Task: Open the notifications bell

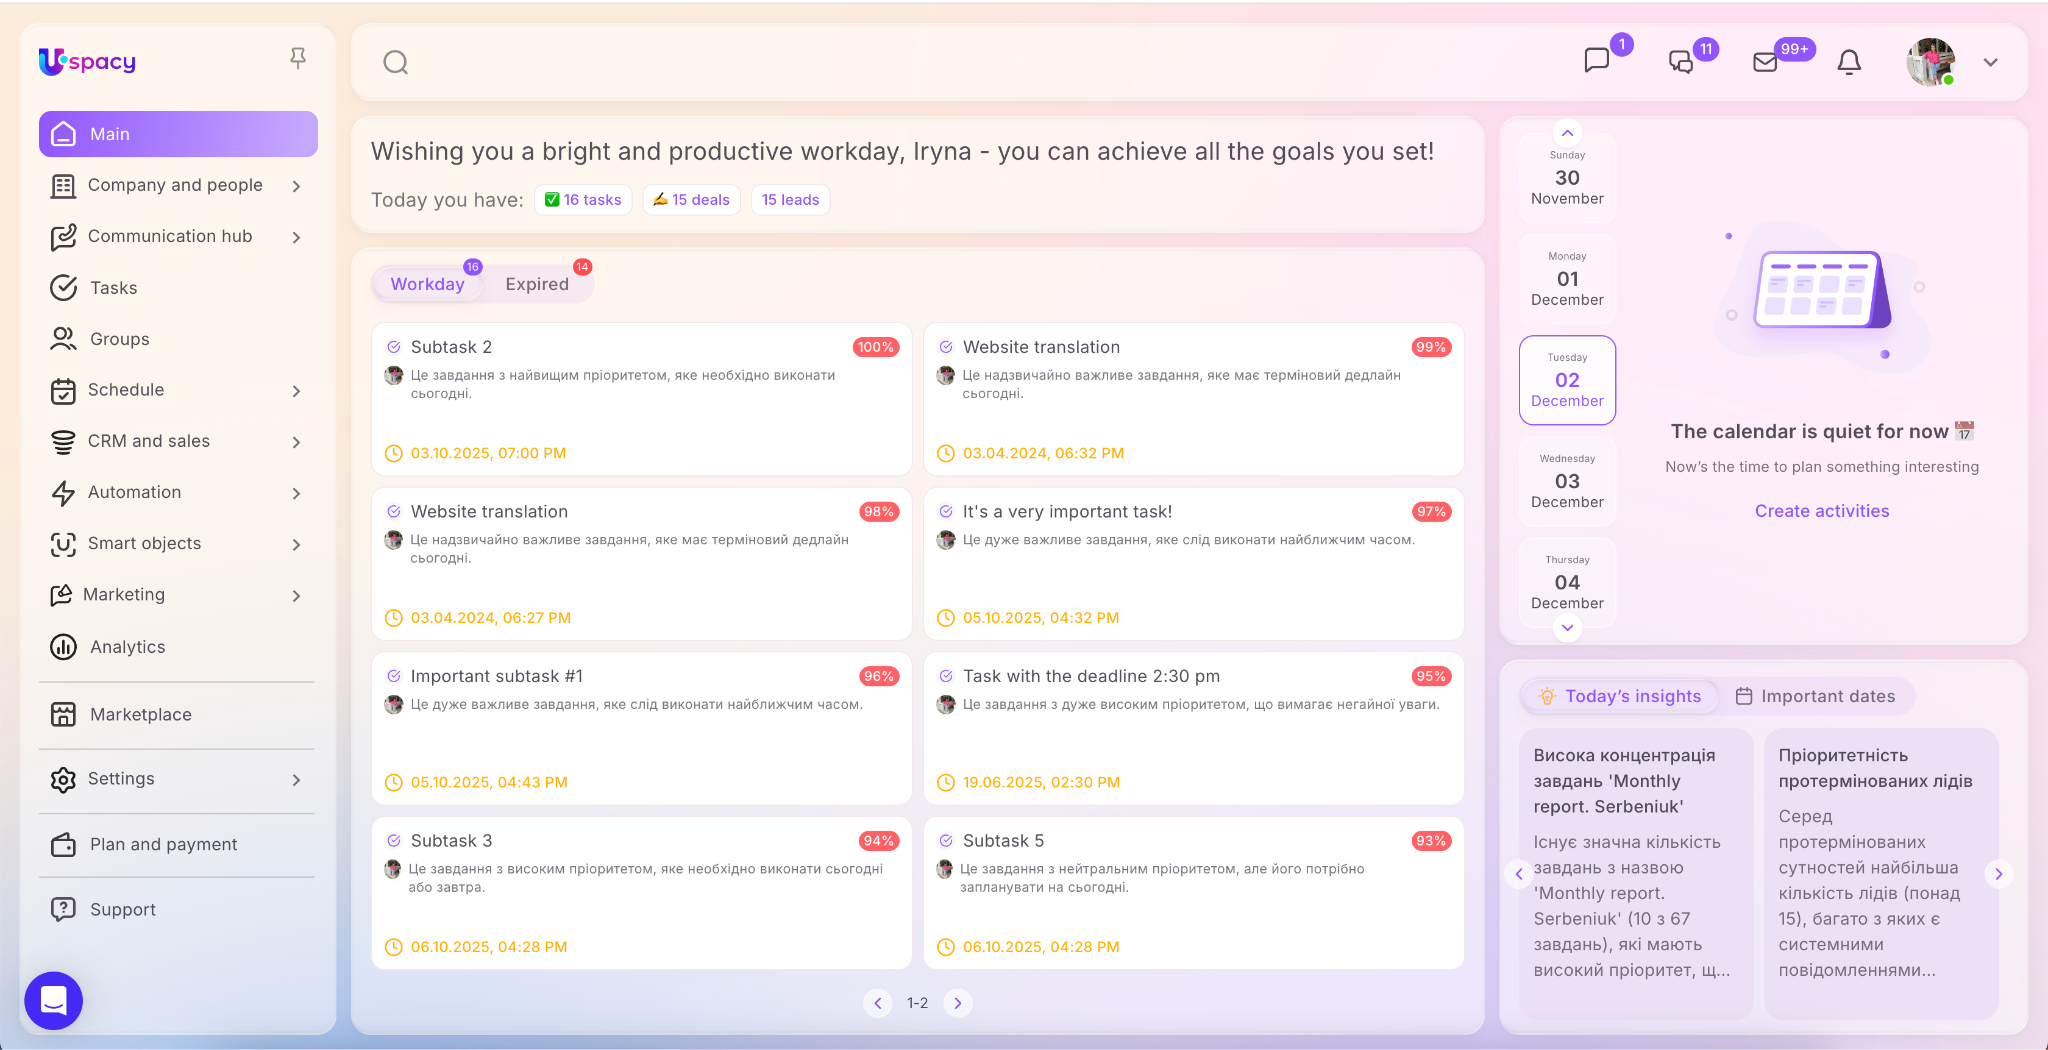Action: click(1849, 62)
